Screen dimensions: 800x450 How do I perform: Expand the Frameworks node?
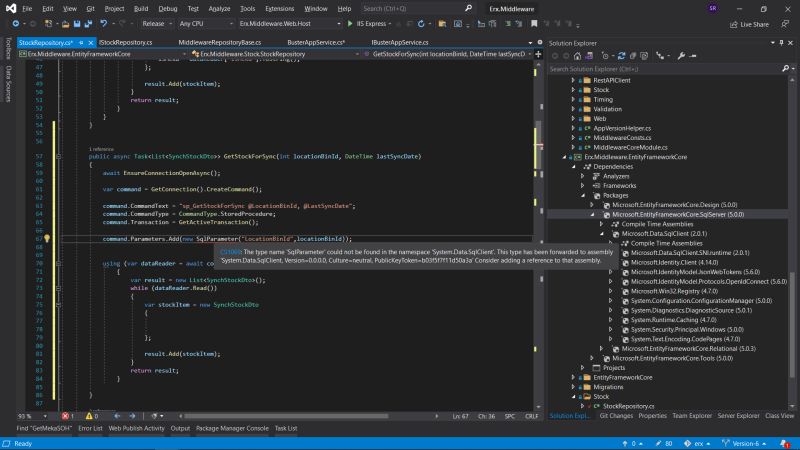pyautogui.click(x=583, y=186)
